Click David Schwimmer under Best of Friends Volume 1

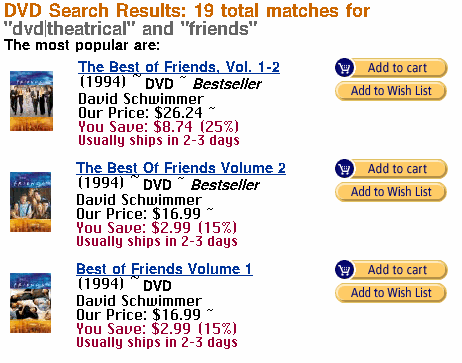pos(139,301)
